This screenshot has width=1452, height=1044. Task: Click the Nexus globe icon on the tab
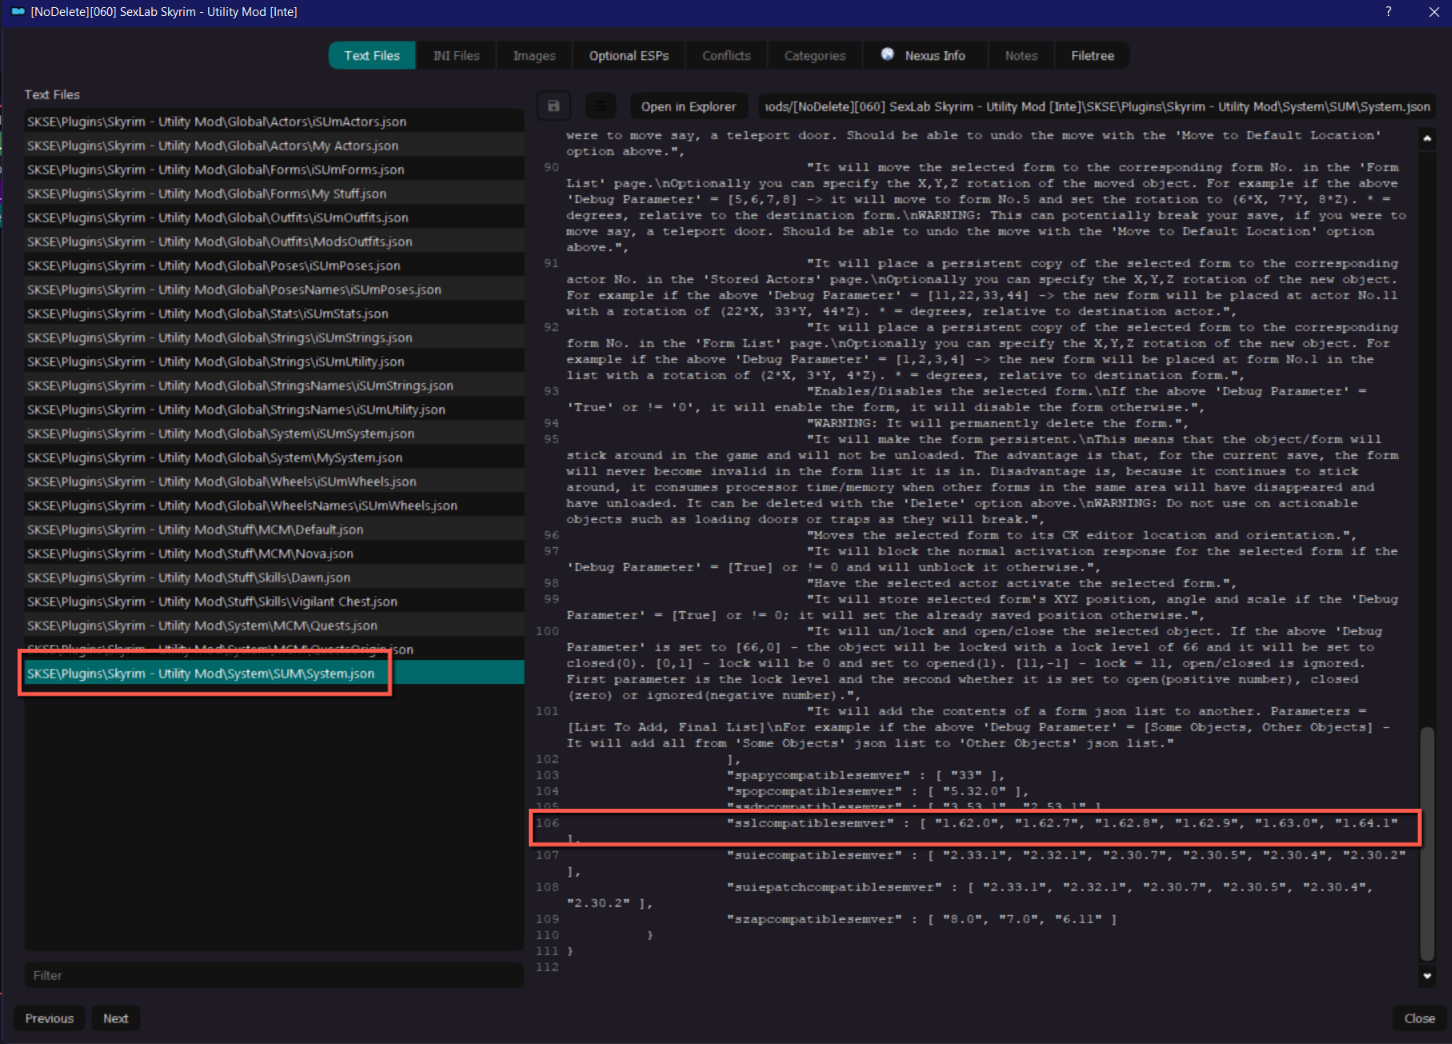(x=887, y=55)
